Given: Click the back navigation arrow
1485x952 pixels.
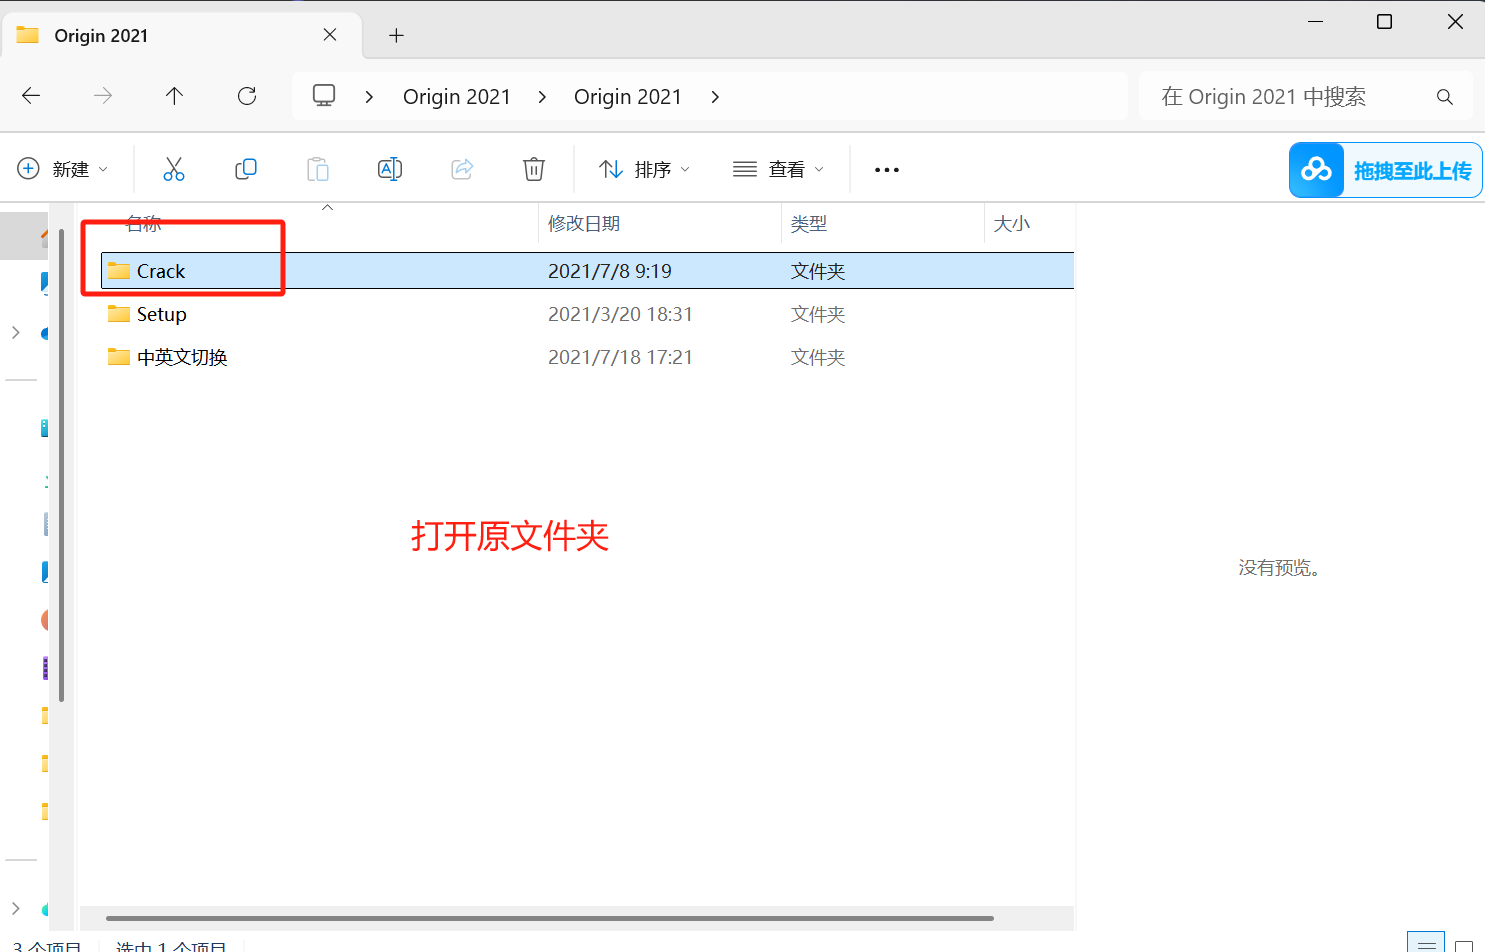Looking at the screenshot, I should (30, 95).
